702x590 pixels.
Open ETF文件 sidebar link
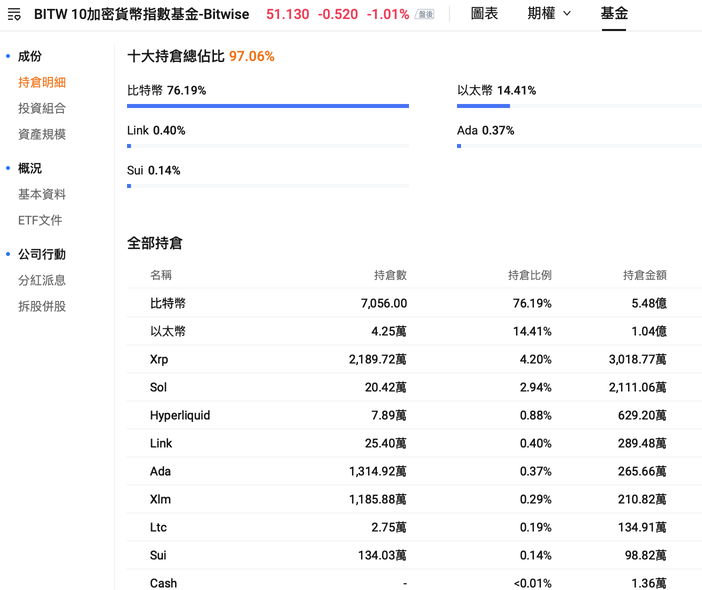click(40, 220)
